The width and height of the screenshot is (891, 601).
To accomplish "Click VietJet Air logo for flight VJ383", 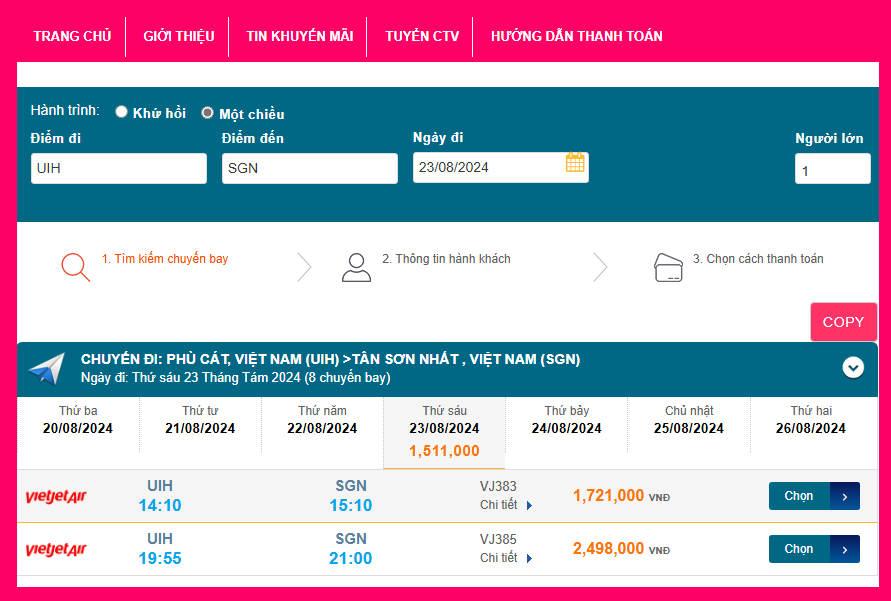I will tap(56, 497).
